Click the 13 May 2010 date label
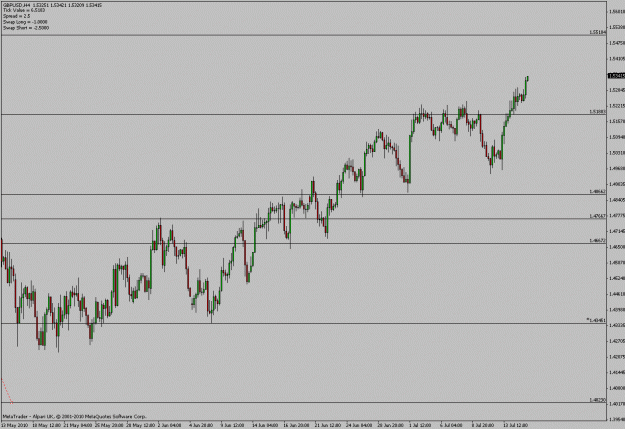 click(15, 425)
